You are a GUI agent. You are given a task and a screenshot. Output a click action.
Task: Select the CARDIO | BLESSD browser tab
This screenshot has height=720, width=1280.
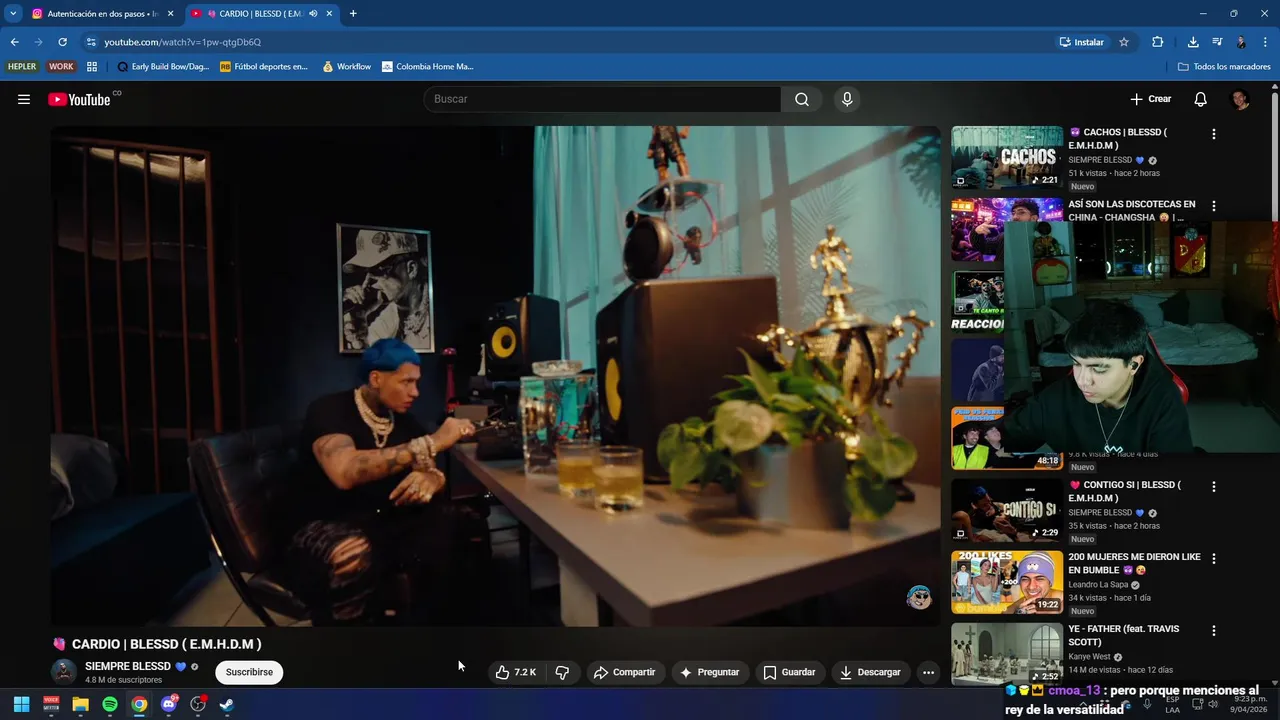(x=260, y=14)
